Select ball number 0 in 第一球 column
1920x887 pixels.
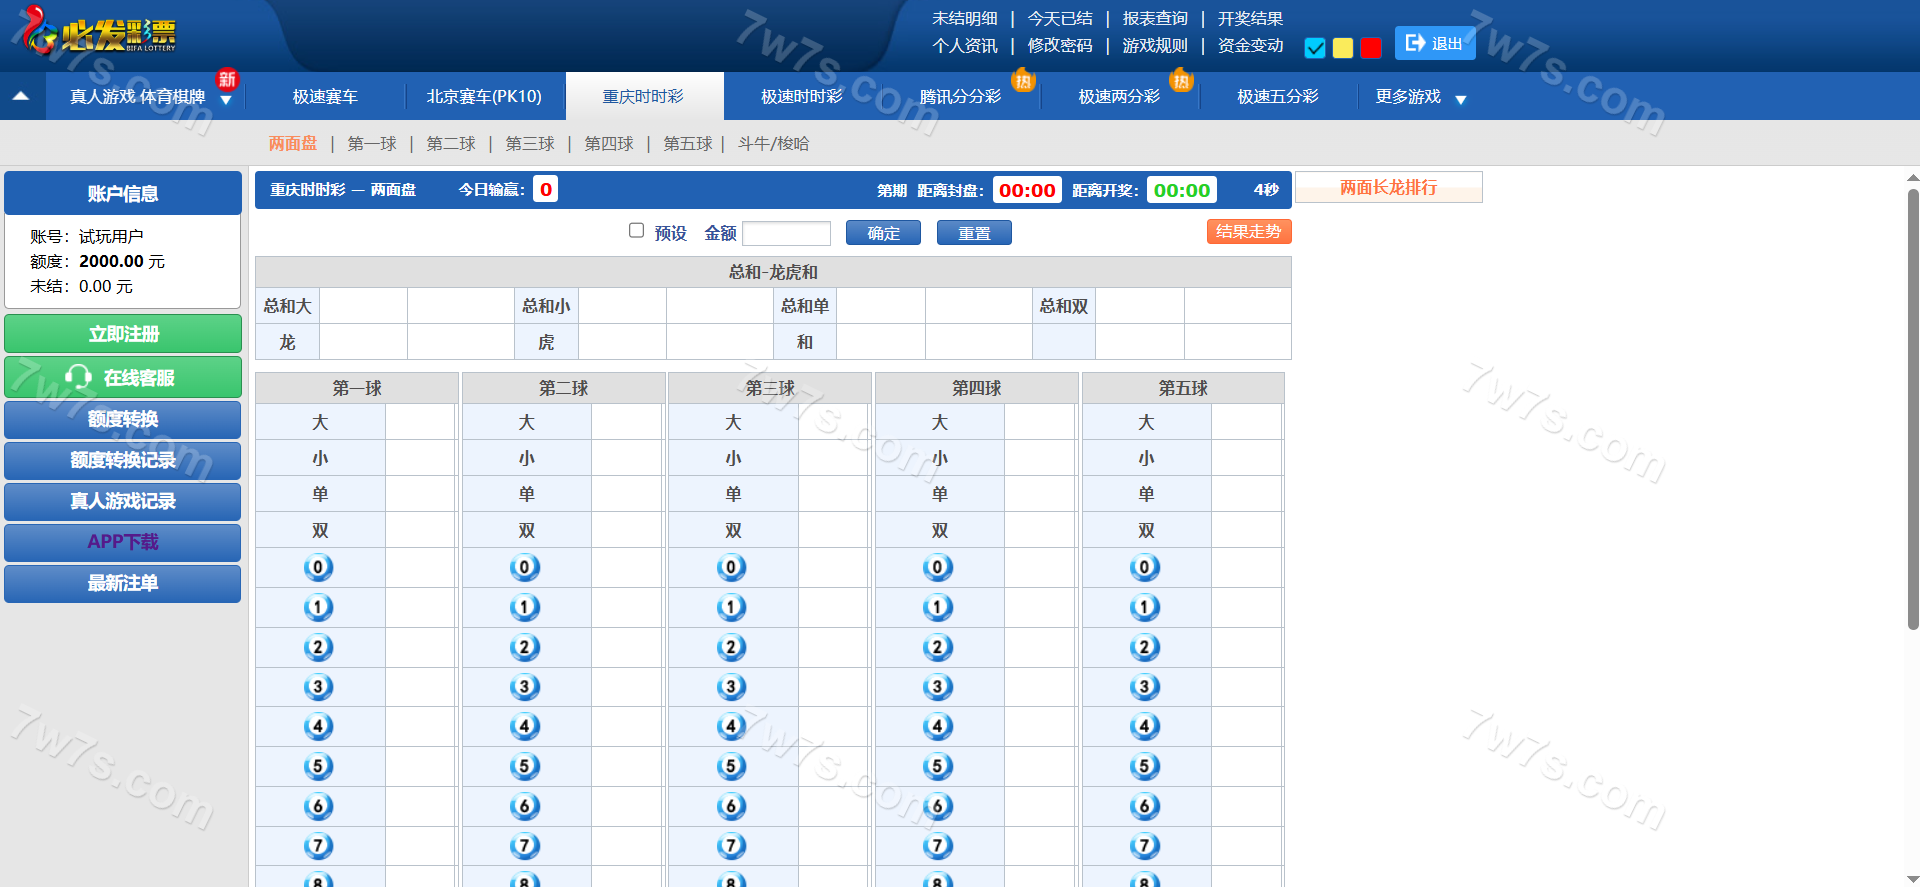(318, 568)
